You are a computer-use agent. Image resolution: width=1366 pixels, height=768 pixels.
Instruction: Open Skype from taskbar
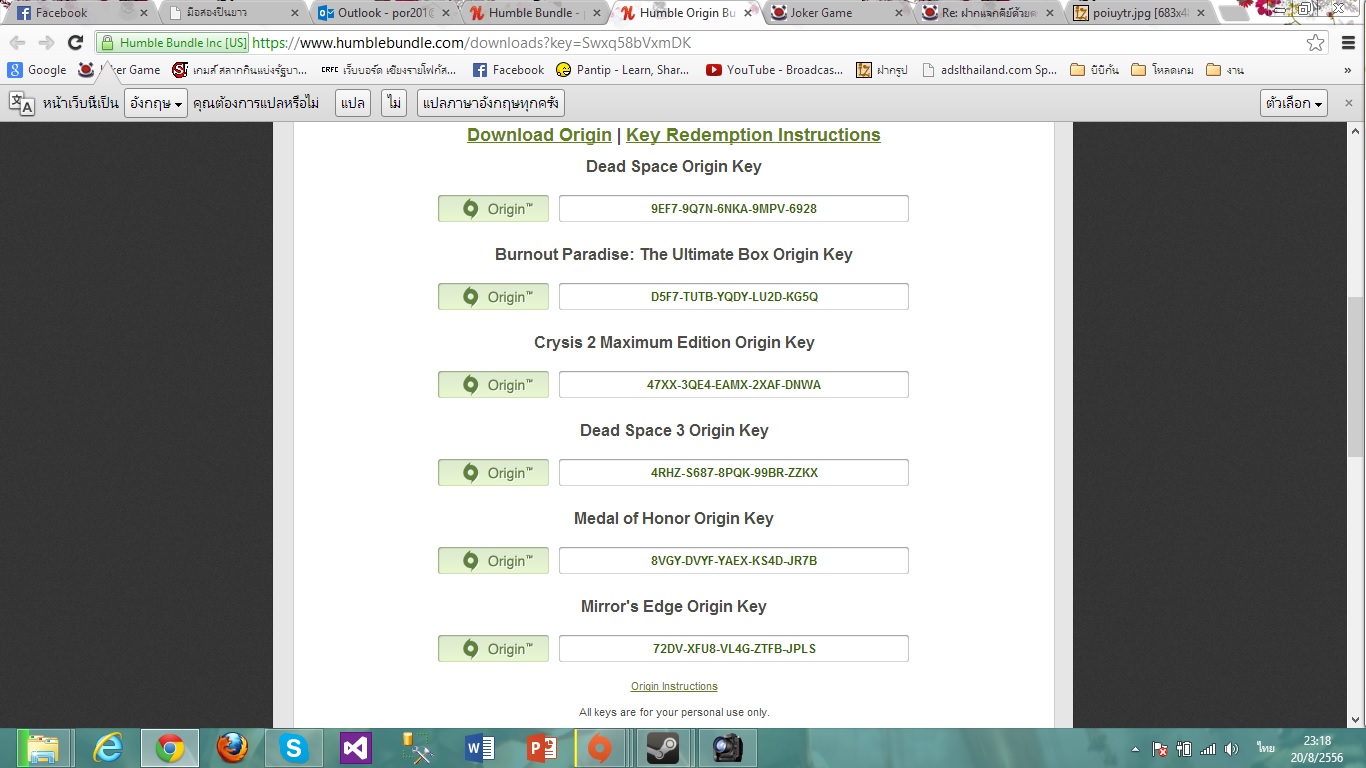(x=294, y=748)
